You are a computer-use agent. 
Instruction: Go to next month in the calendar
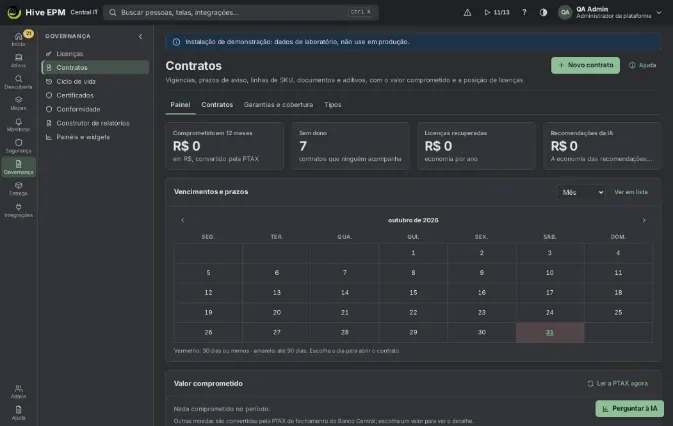pyautogui.click(x=644, y=220)
